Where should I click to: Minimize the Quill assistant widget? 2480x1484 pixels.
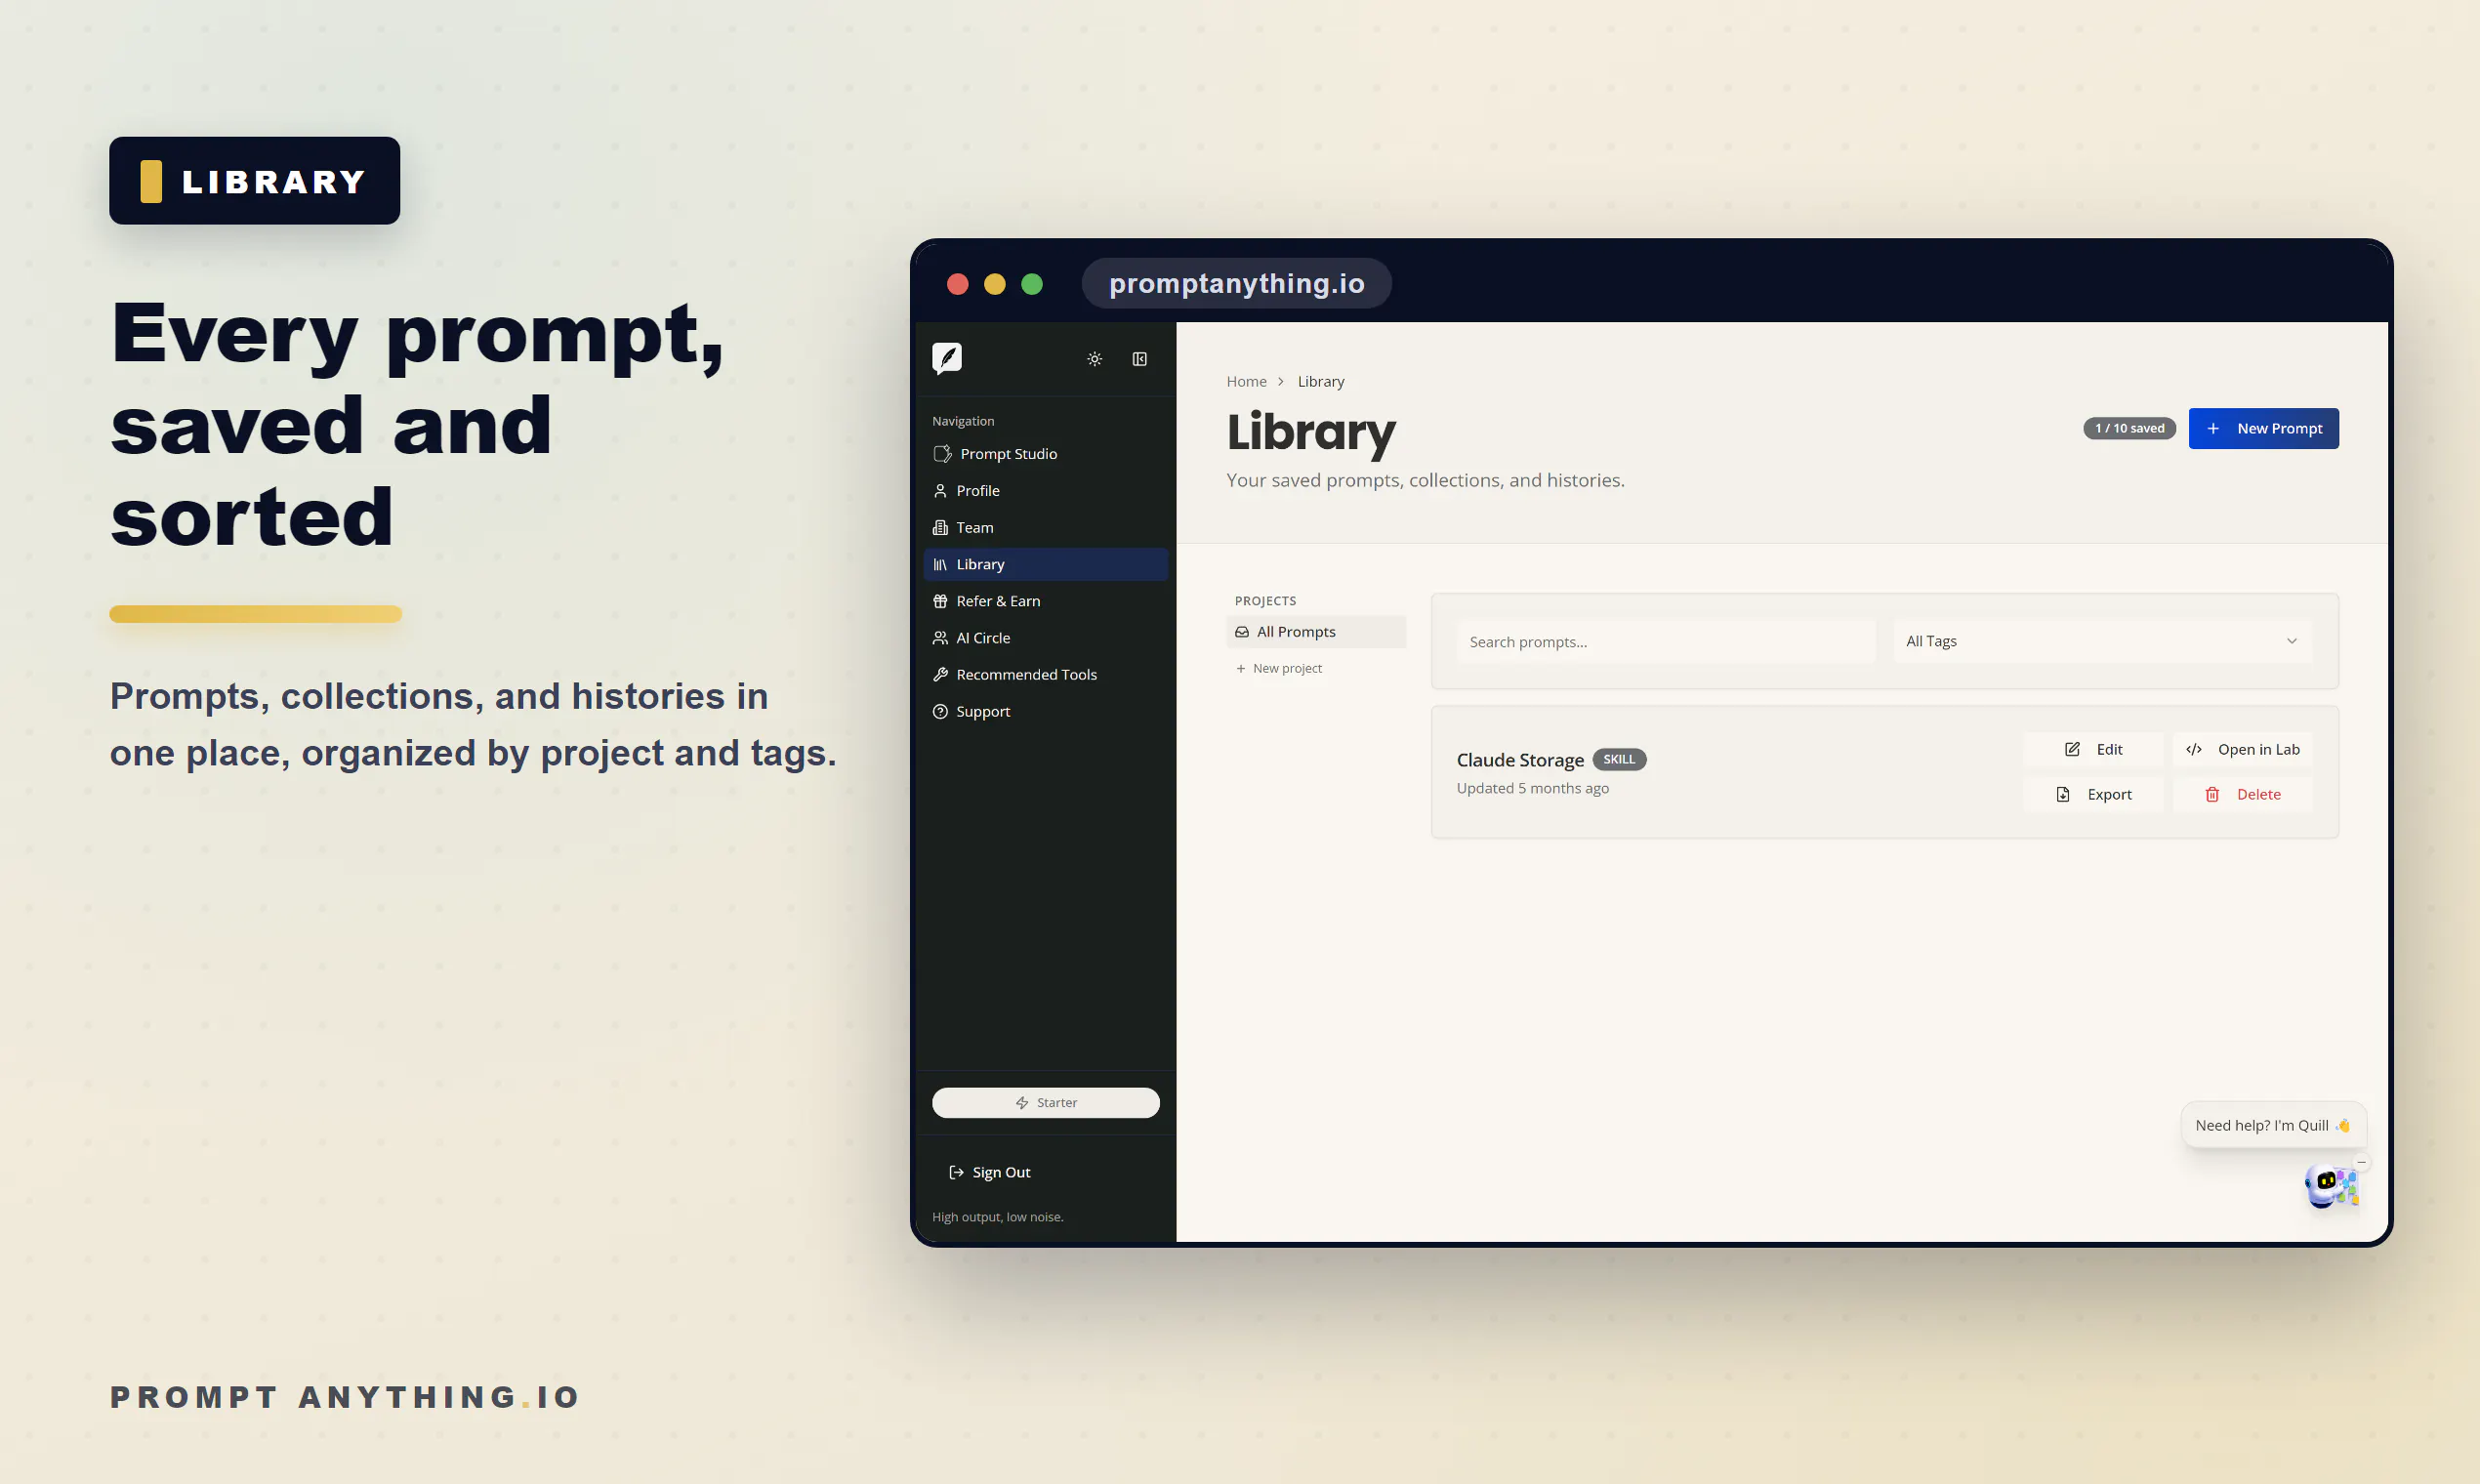2361,1162
